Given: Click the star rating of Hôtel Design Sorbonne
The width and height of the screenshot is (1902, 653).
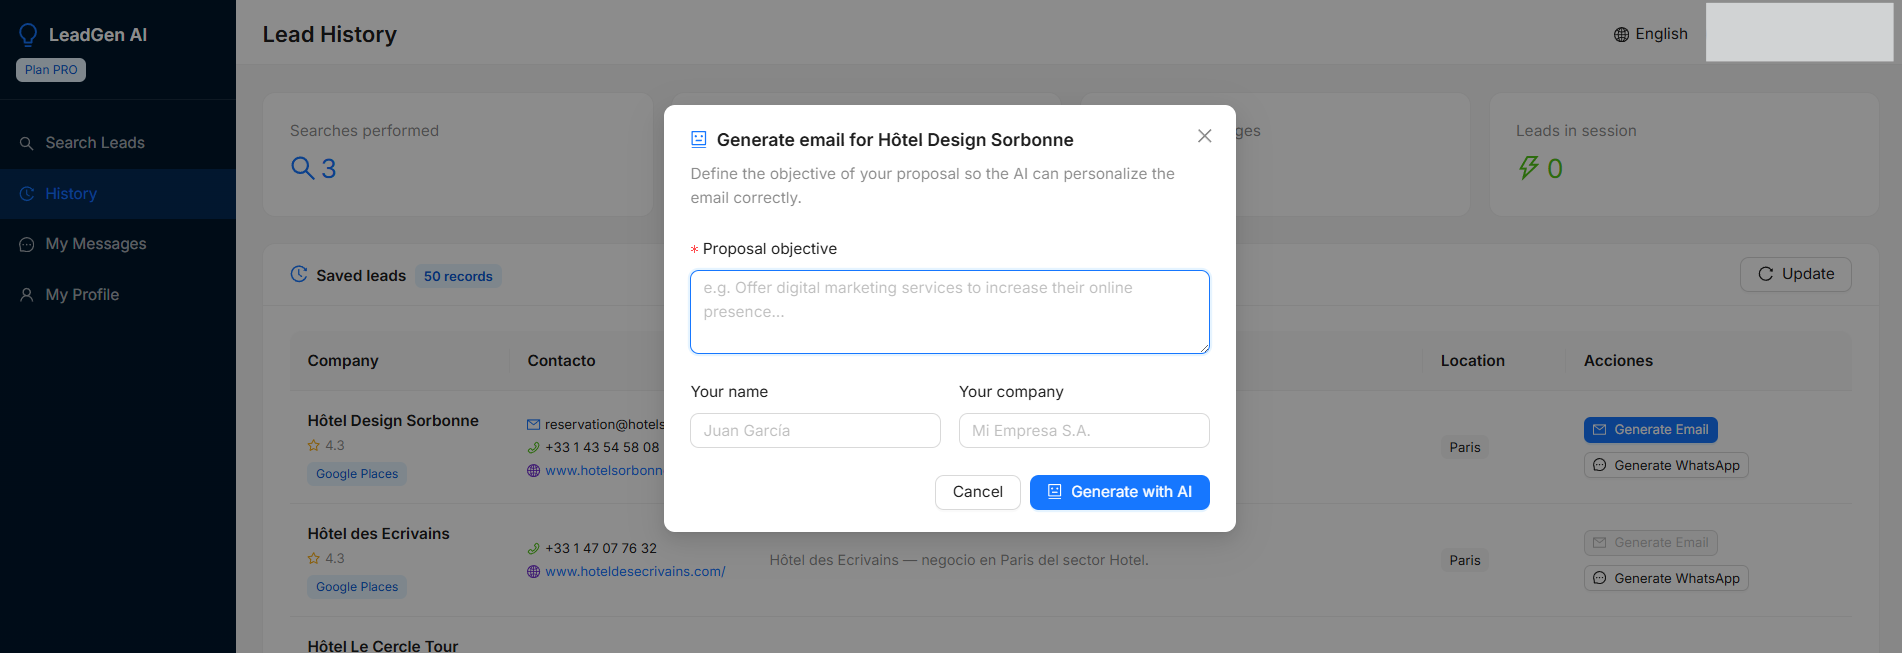Looking at the screenshot, I should click(326, 446).
